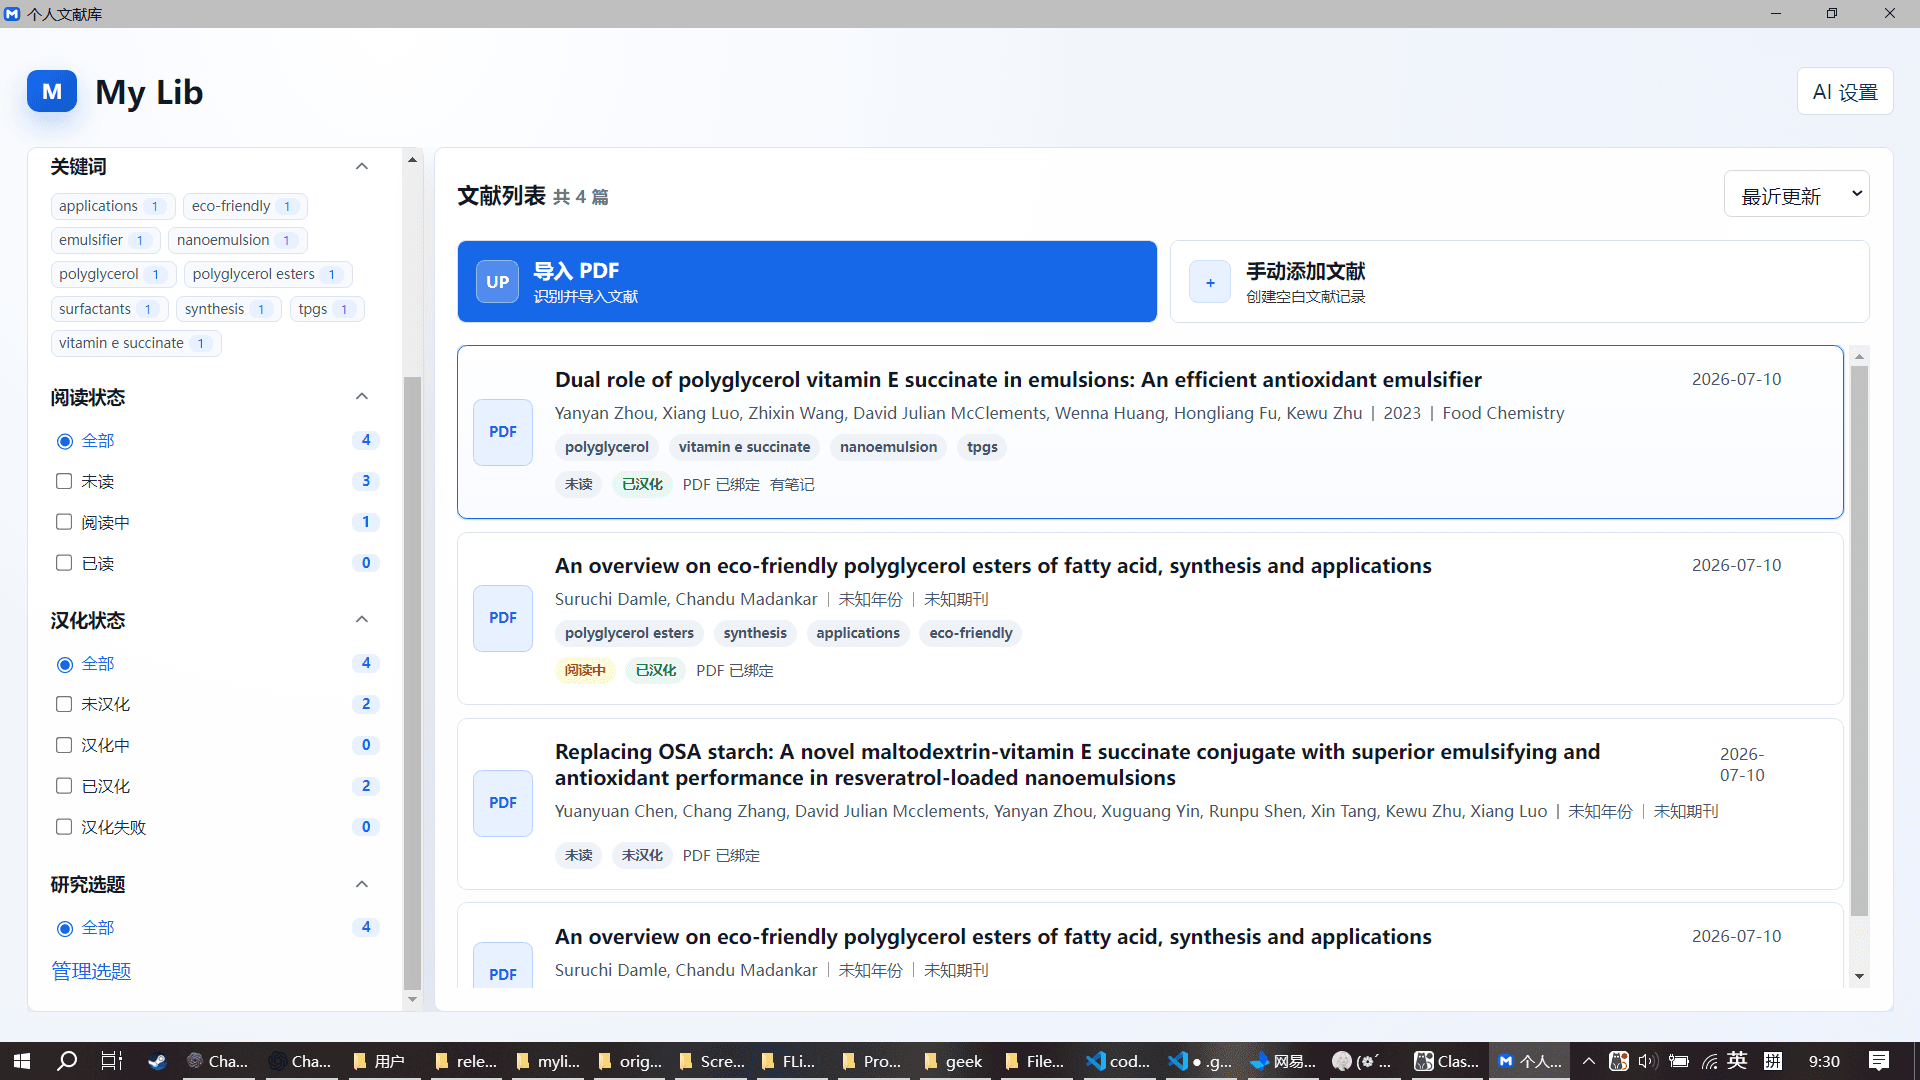Viewport: 1920px width, 1080px height.
Task: Select 全部 under 汉化状态
Action: coord(66,664)
